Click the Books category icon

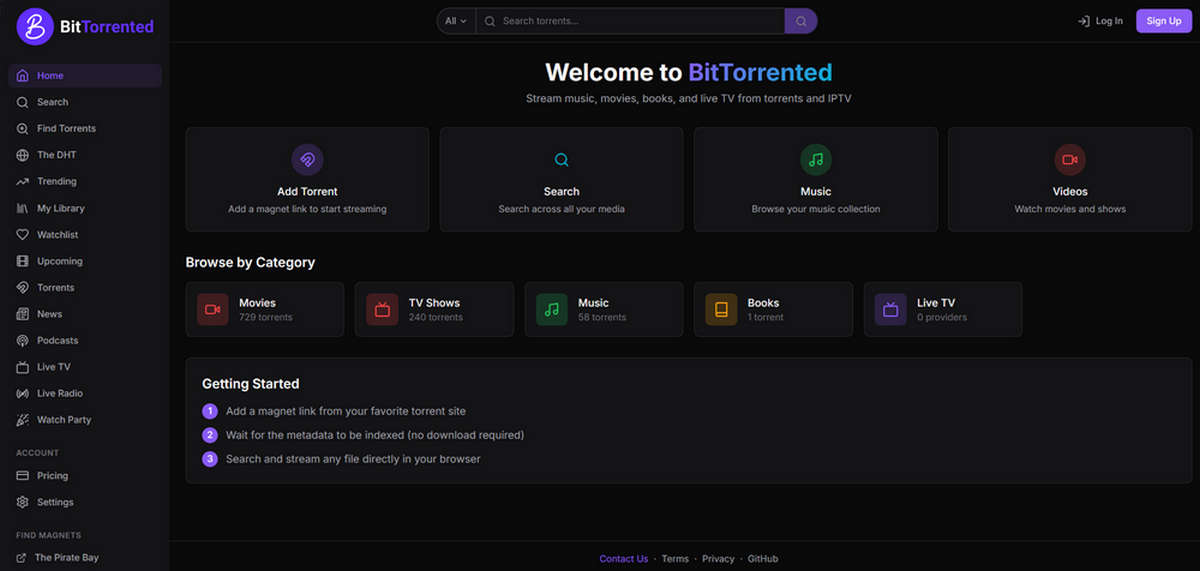click(721, 309)
